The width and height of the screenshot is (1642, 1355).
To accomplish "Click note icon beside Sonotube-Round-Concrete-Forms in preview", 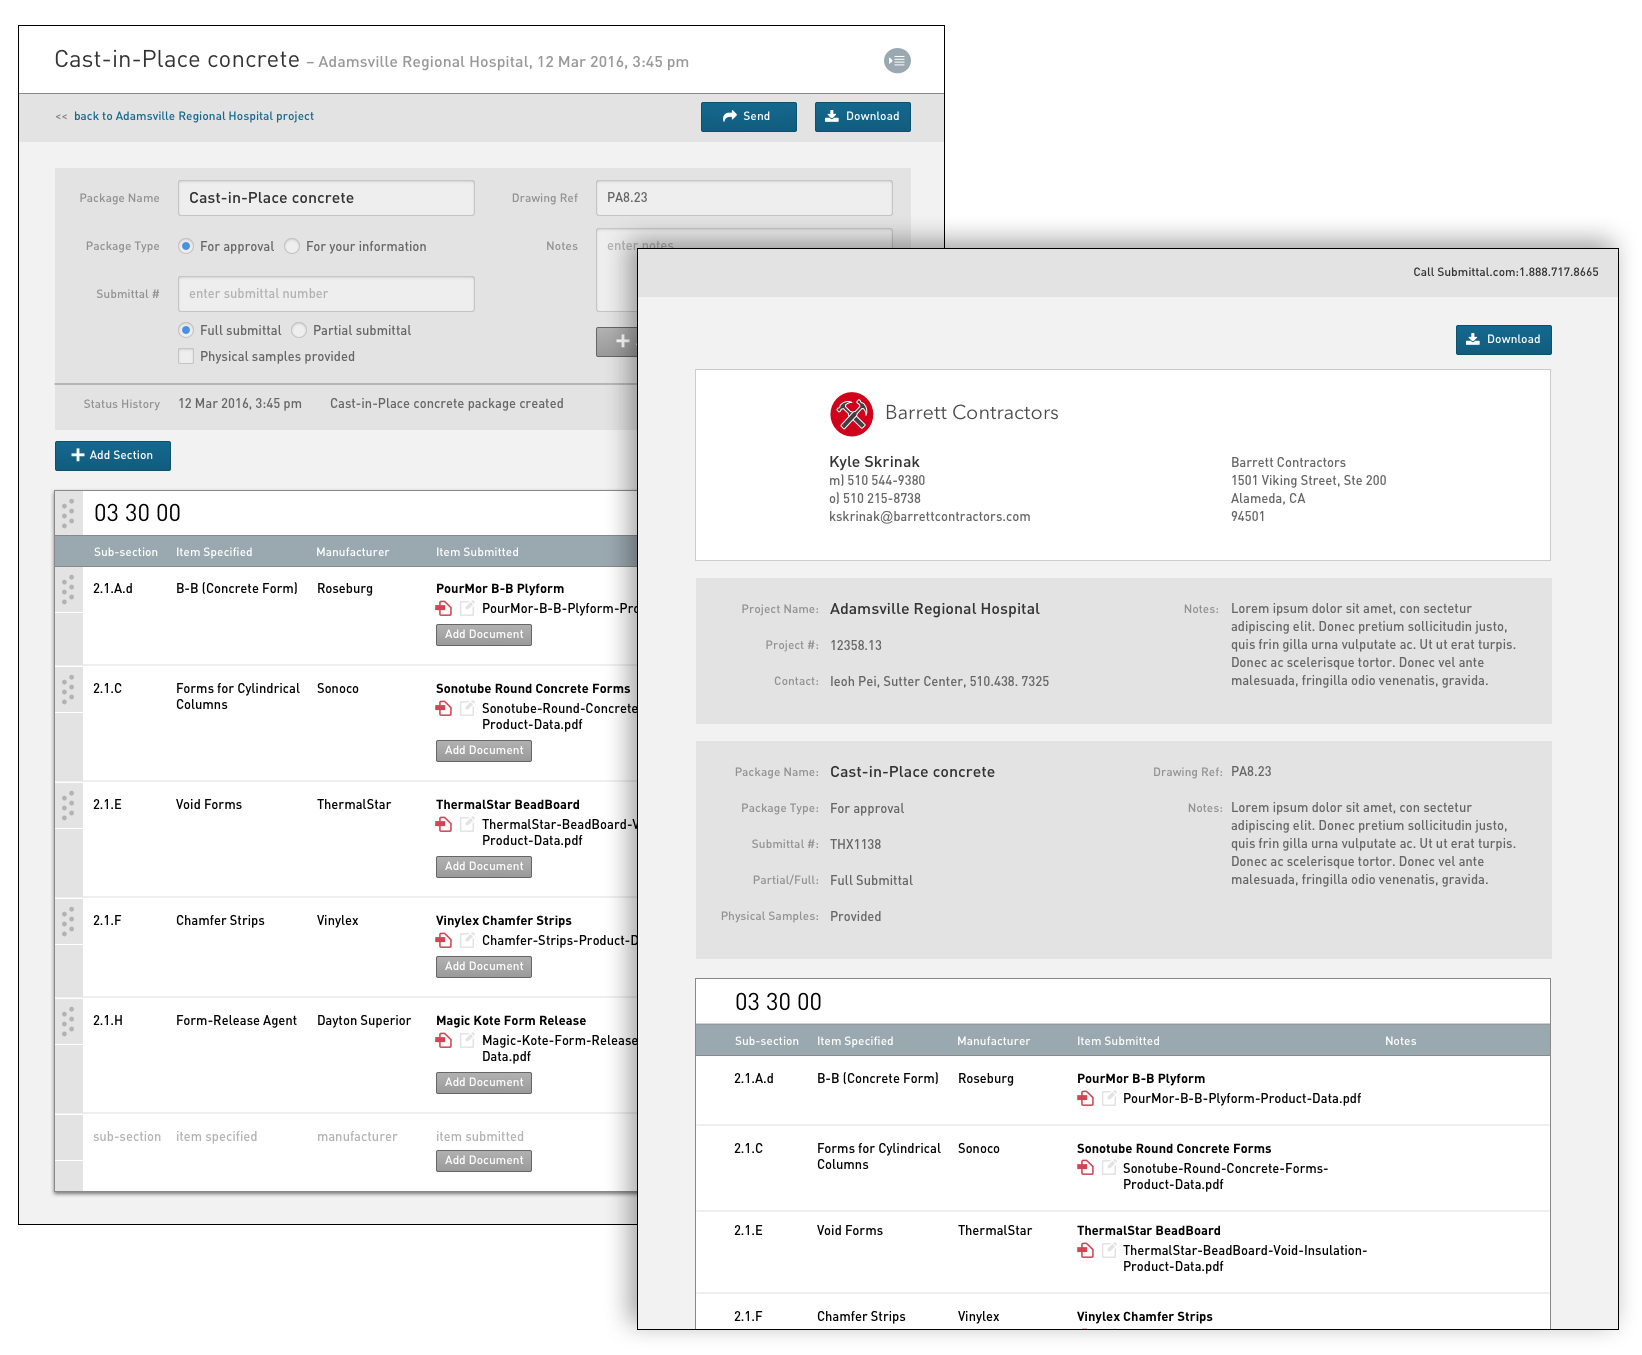I will (1108, 1168).
